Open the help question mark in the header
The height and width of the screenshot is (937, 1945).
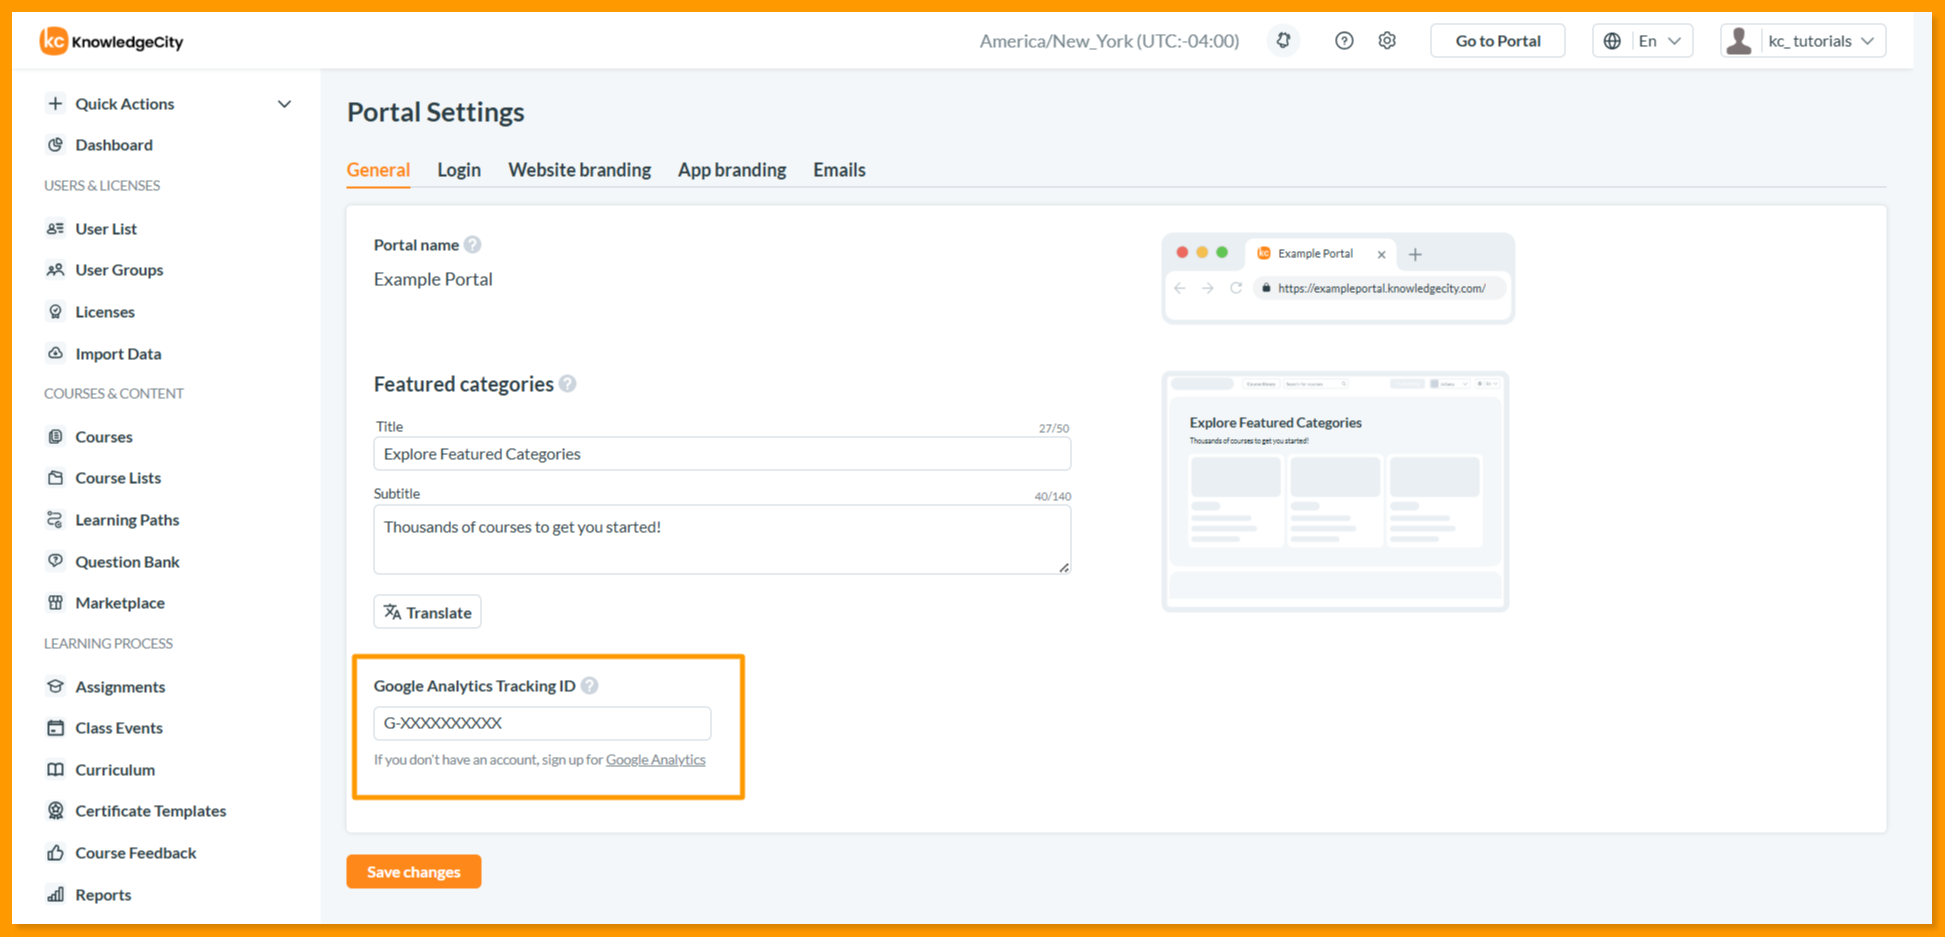coord(1344,41)
